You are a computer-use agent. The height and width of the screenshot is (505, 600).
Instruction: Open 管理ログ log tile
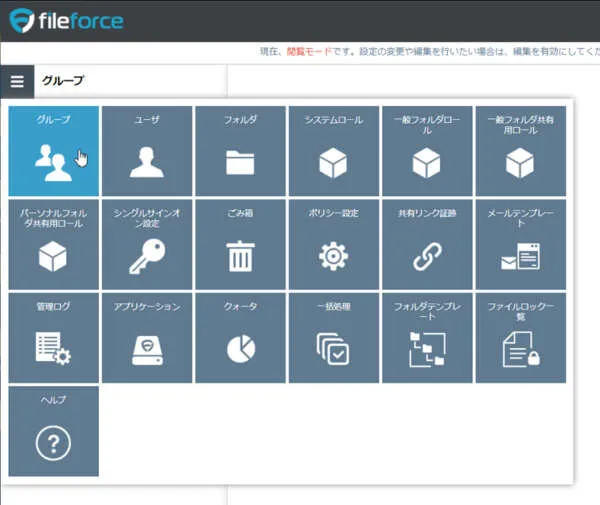click(x=53, y=338)
